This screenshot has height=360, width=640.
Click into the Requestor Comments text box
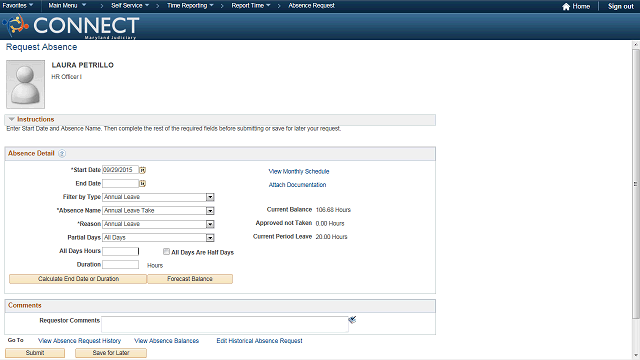point(225,324)
